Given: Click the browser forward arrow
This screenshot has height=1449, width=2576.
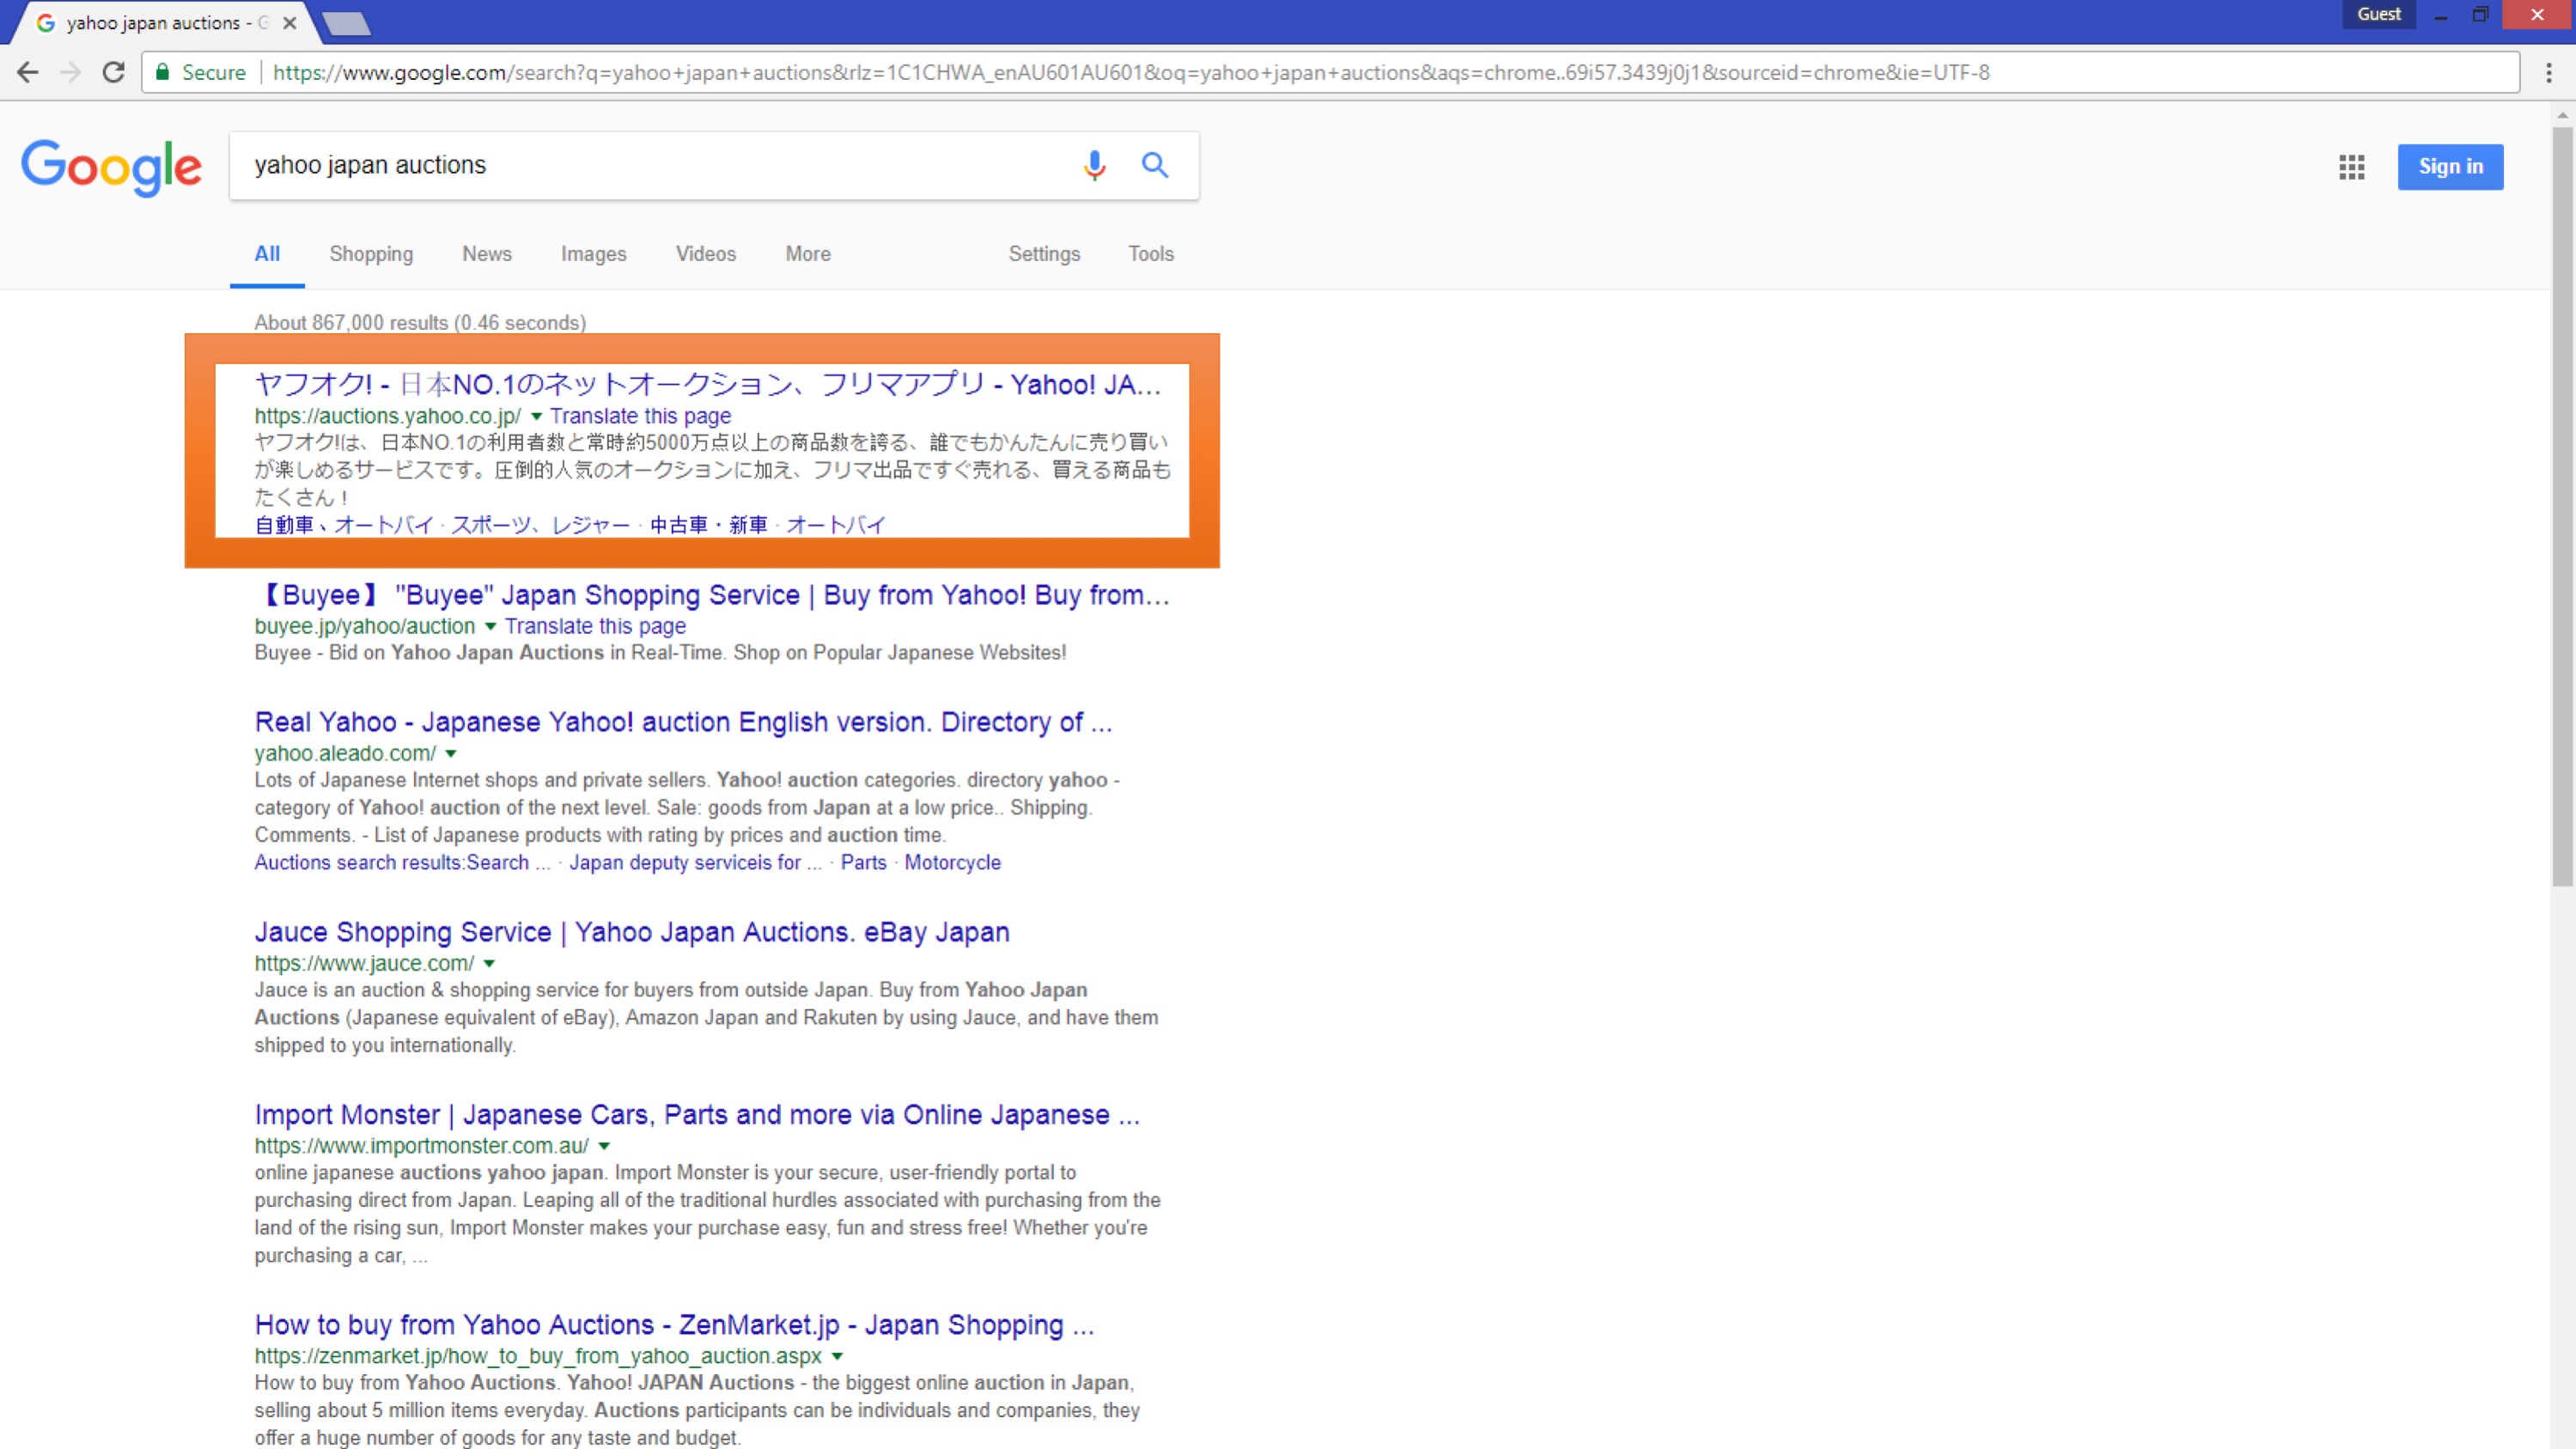Looking at the screenshot, I should [x=70, y=72].
